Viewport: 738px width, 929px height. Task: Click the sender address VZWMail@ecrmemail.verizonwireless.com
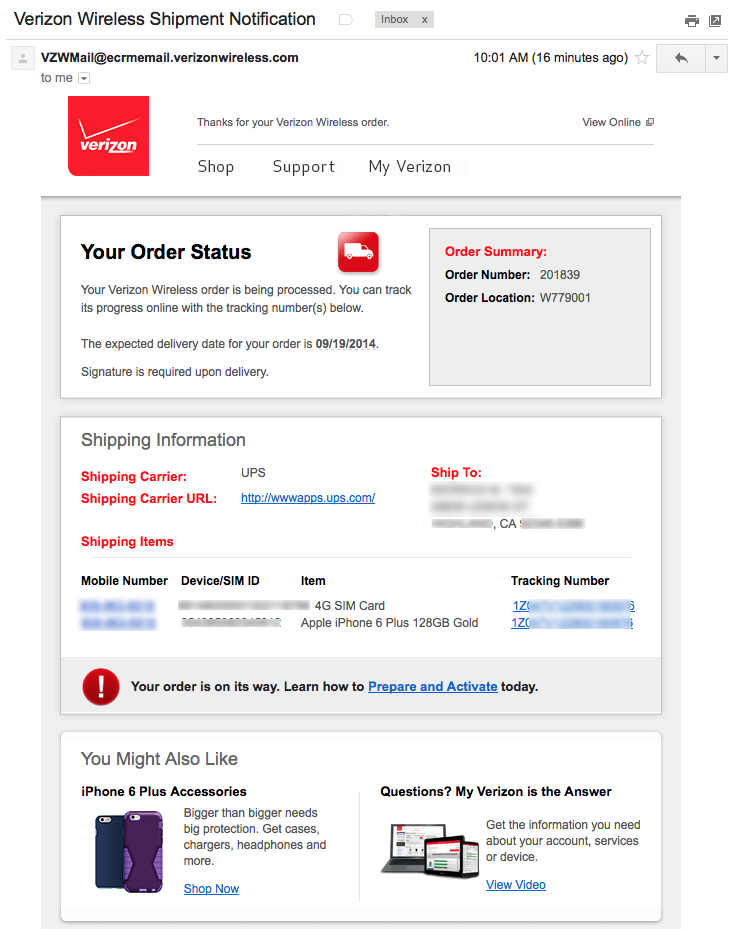(169, 57)
